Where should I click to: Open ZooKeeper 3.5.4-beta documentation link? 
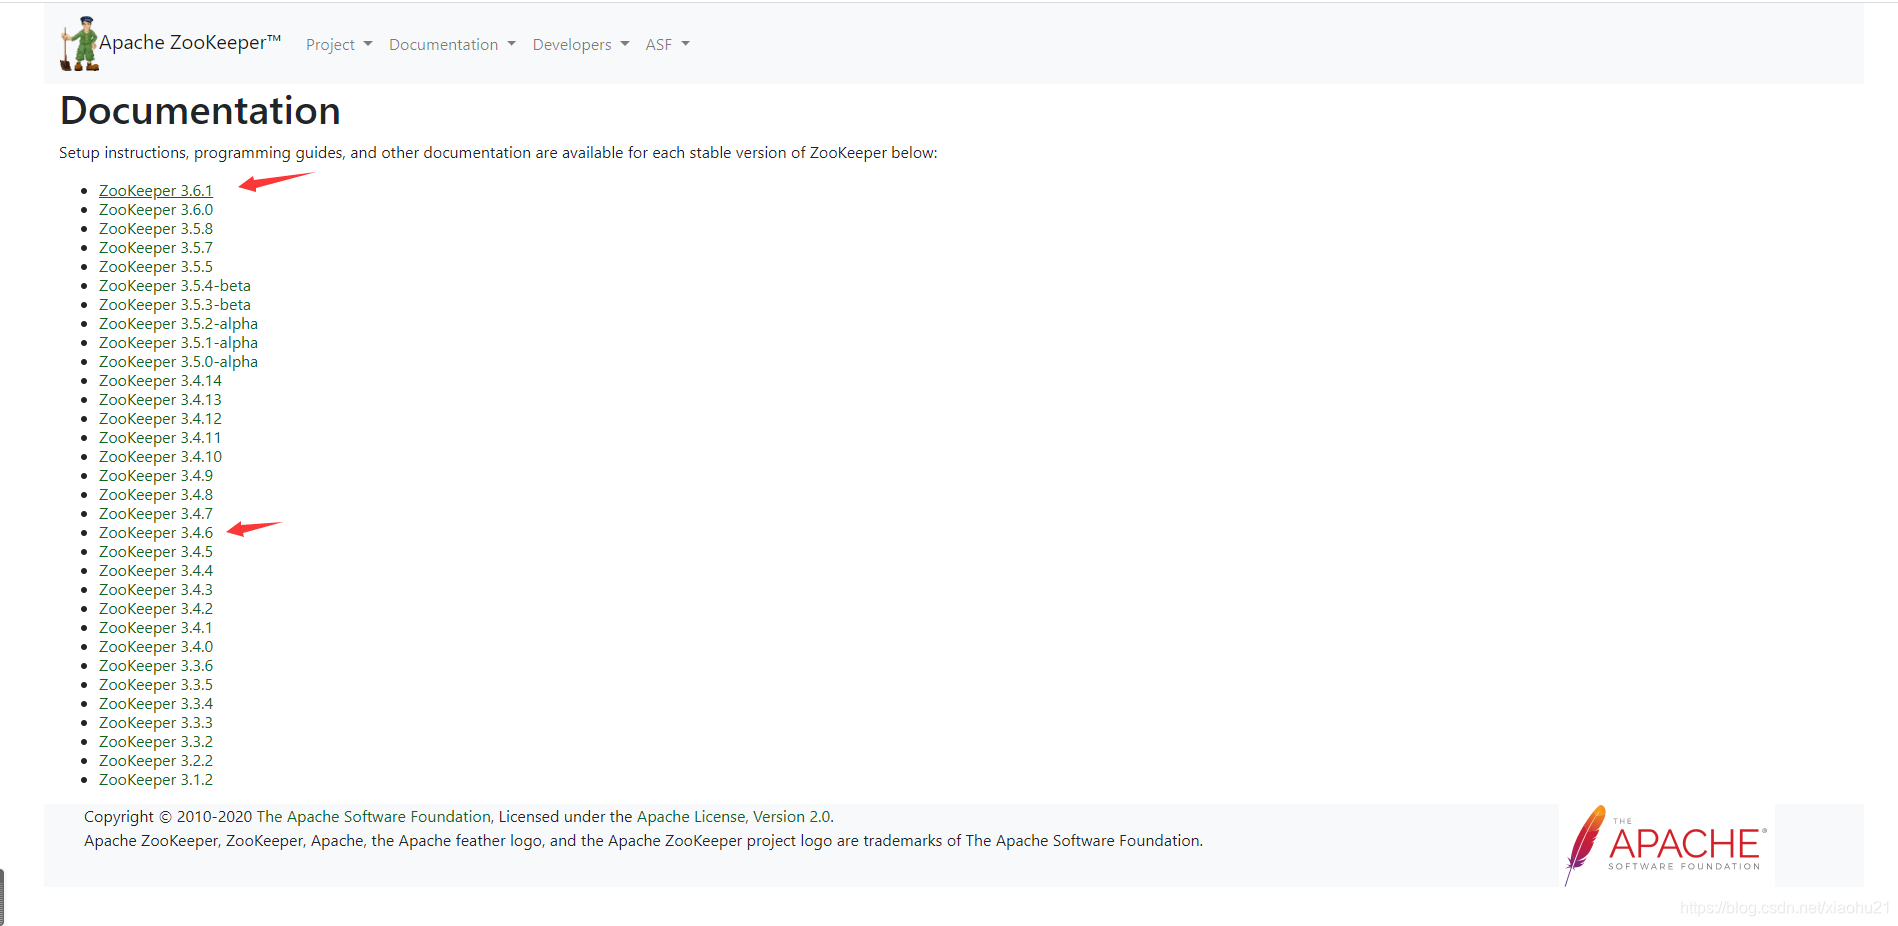pyautogui.click(x=175, y=286)
